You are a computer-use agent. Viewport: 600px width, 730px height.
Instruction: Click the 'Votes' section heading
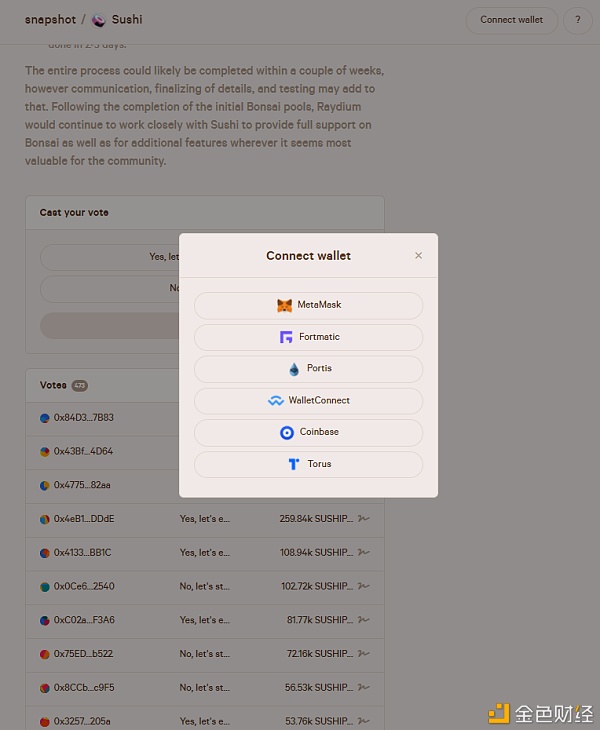coord(53,385)
